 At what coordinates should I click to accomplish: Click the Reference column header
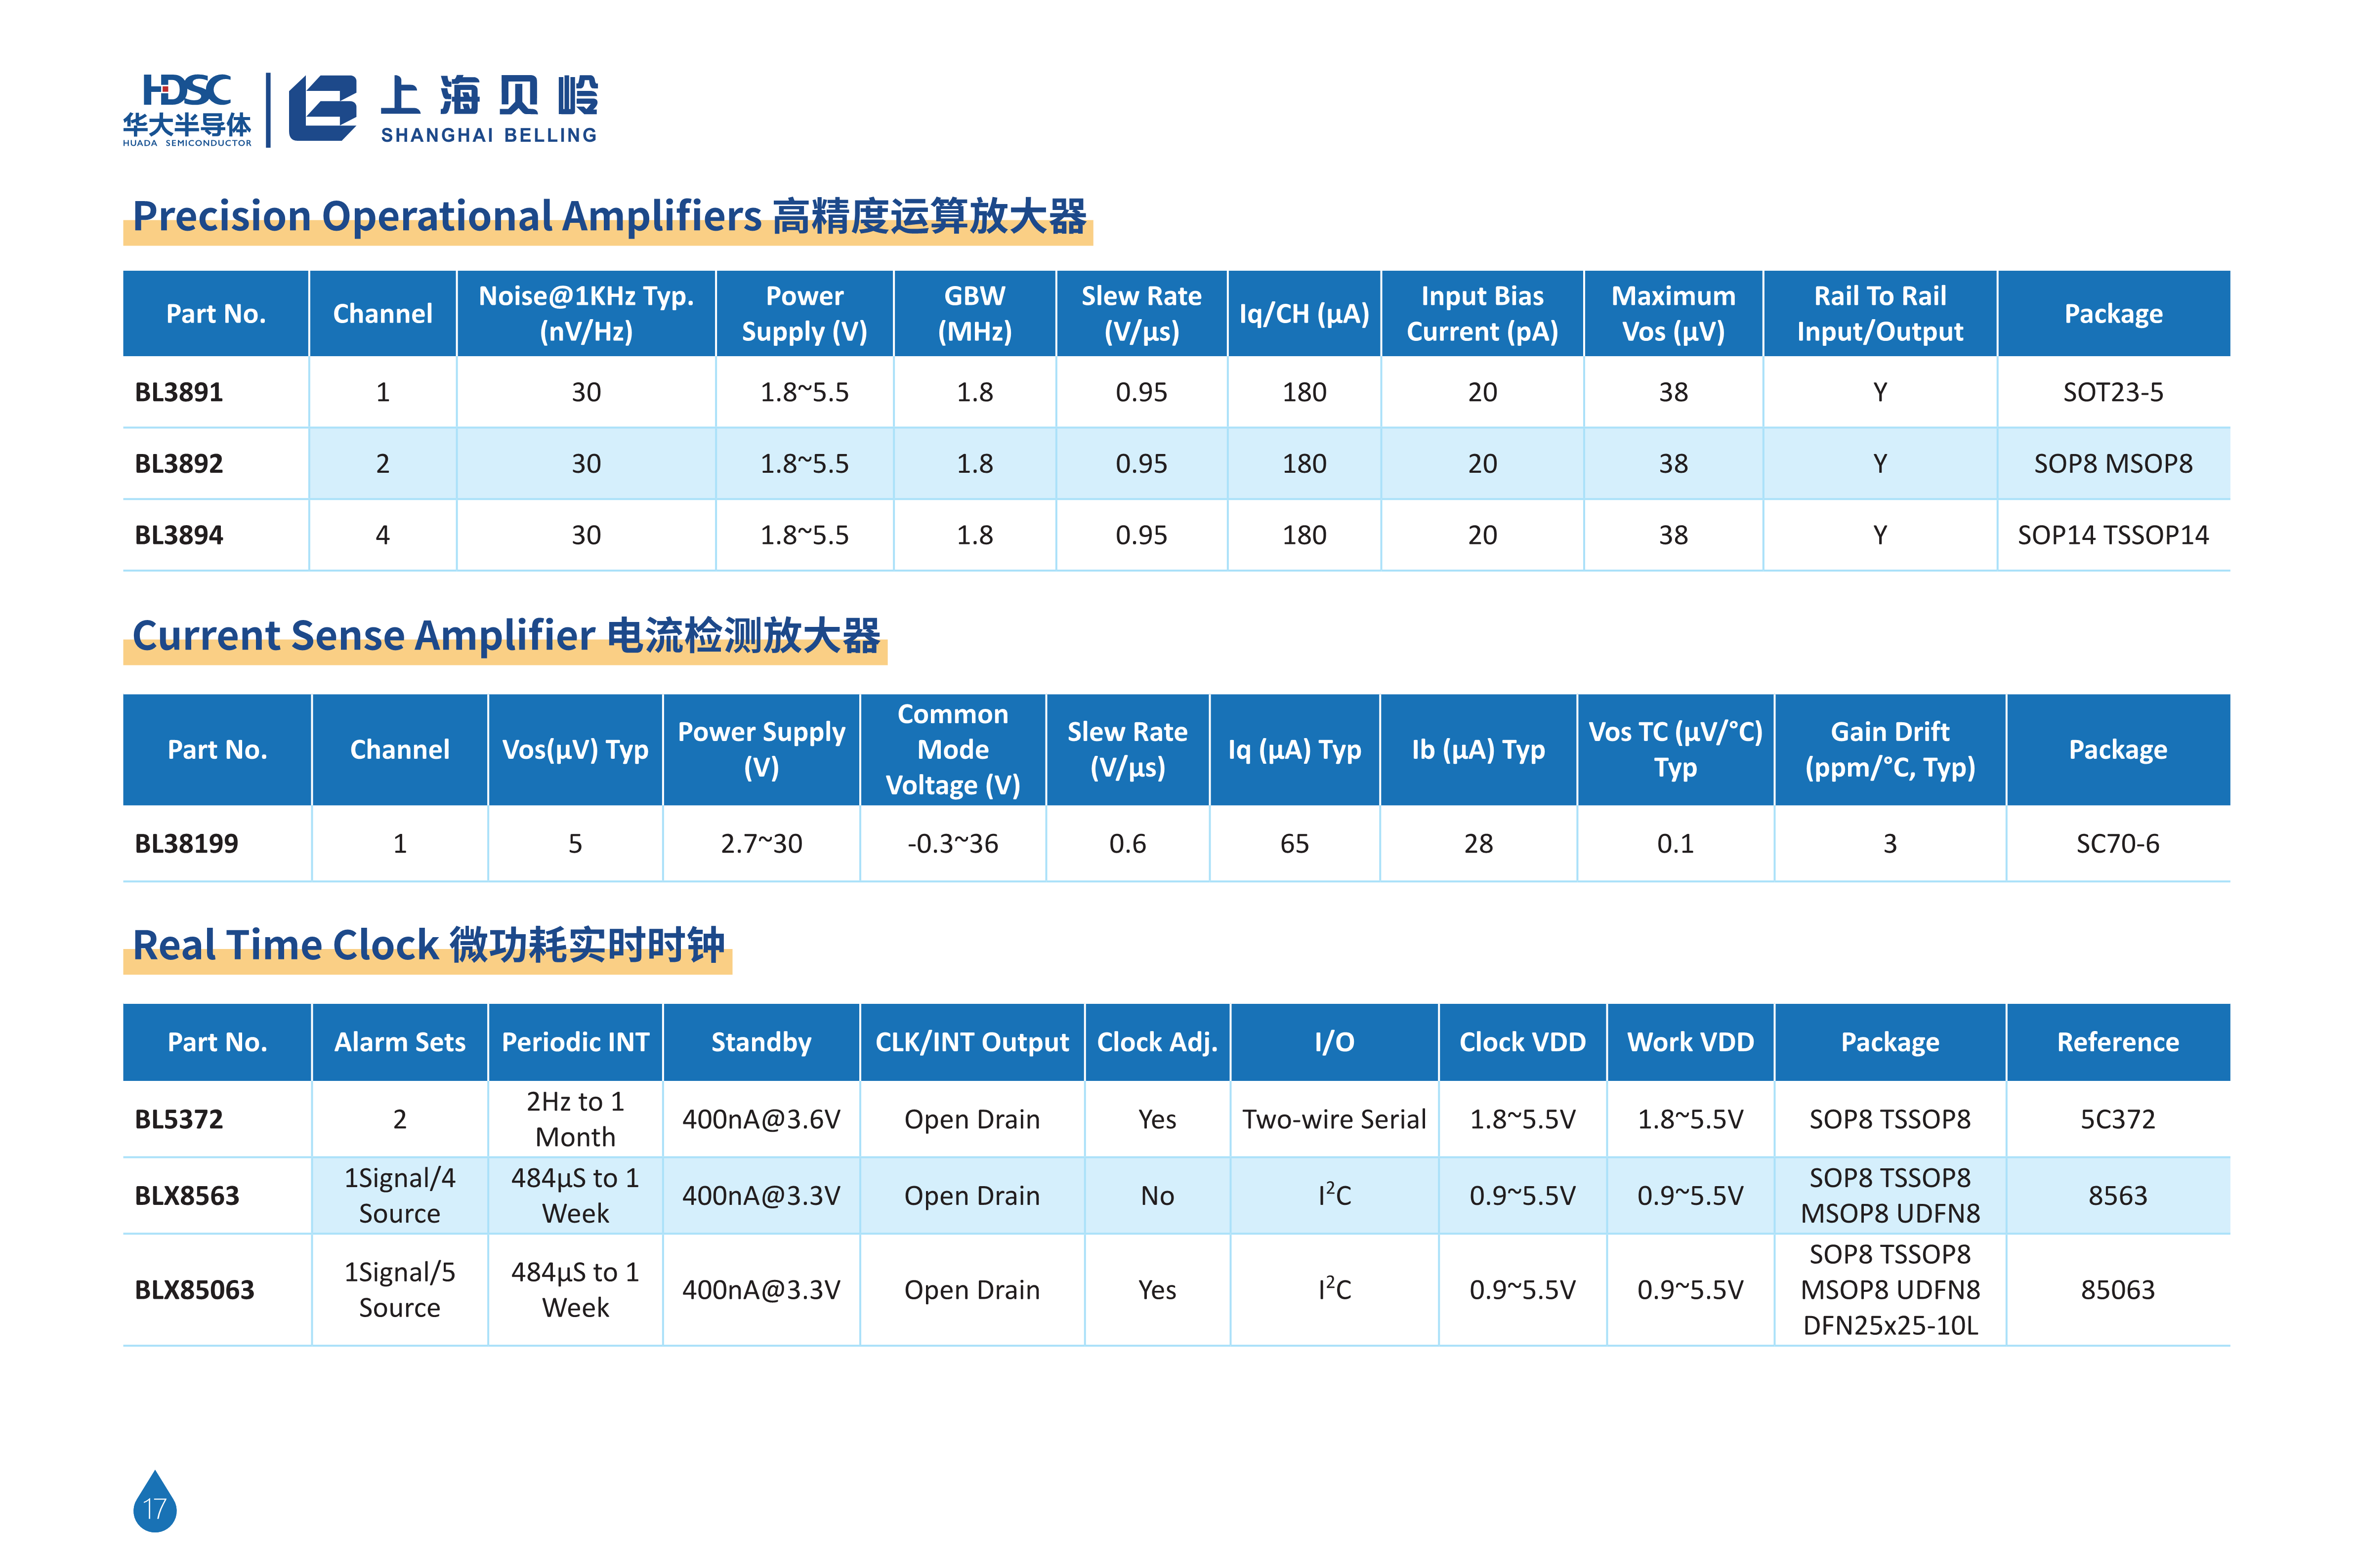[2118, 1042]
